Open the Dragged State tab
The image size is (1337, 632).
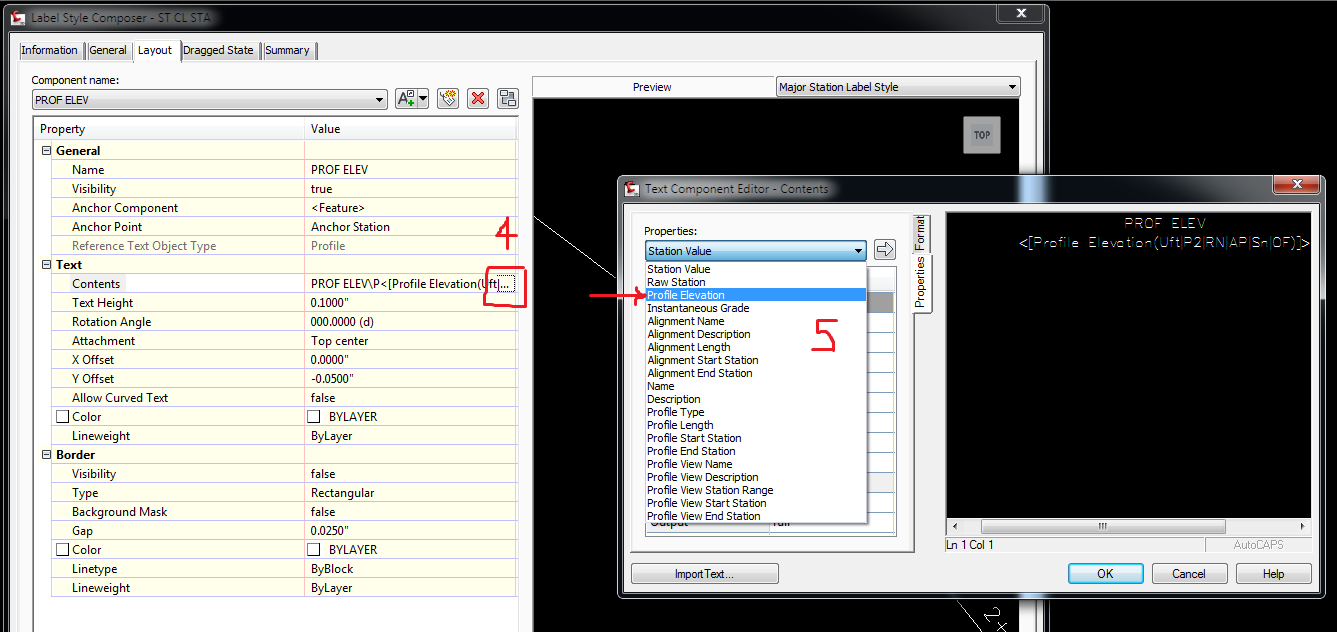tap(218, 50)
